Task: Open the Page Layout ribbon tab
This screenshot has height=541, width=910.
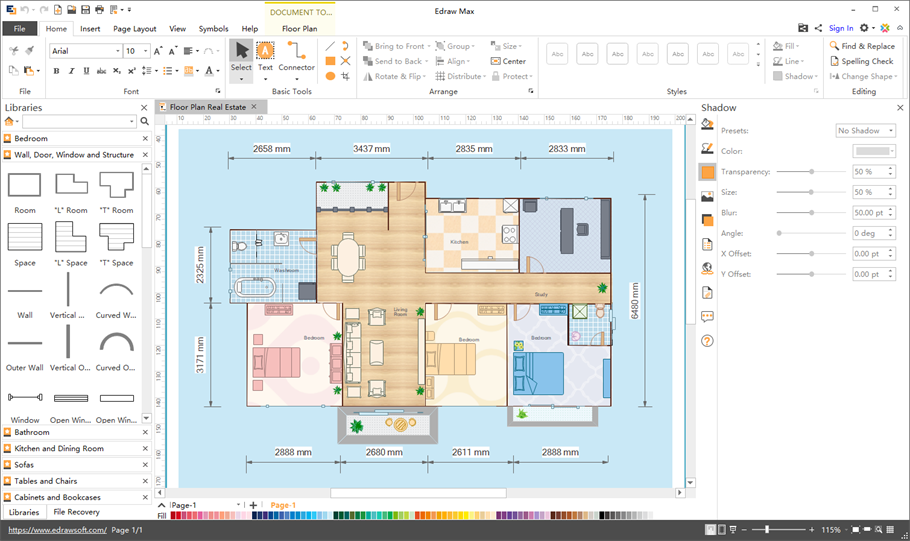Action: (134, 29)
